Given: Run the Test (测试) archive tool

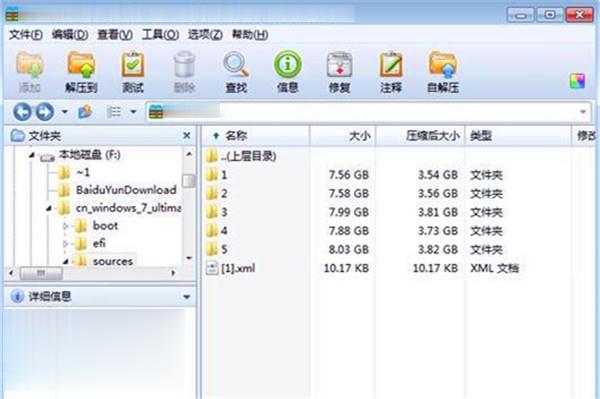Looking at the screenshot, I should (133, 65).
